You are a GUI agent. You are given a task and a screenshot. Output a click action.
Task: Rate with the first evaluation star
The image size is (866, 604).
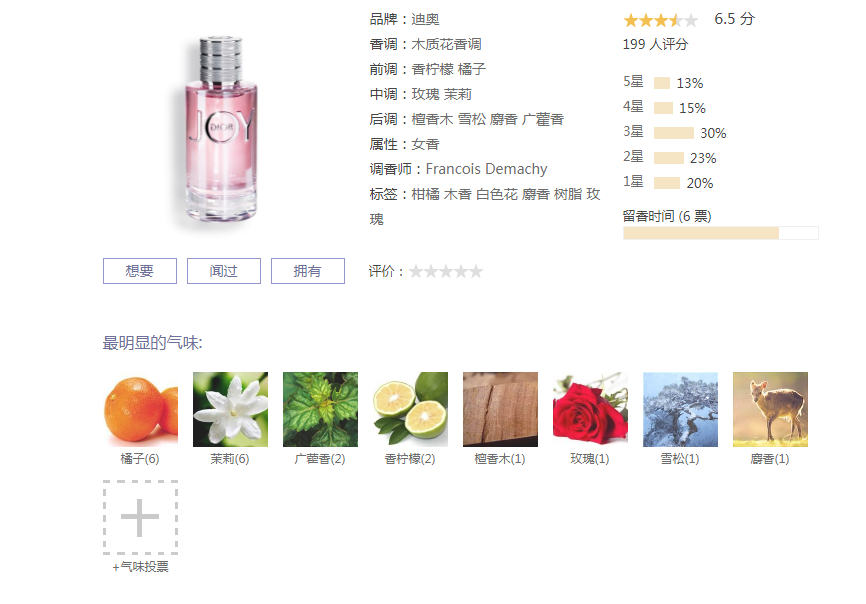416,271
